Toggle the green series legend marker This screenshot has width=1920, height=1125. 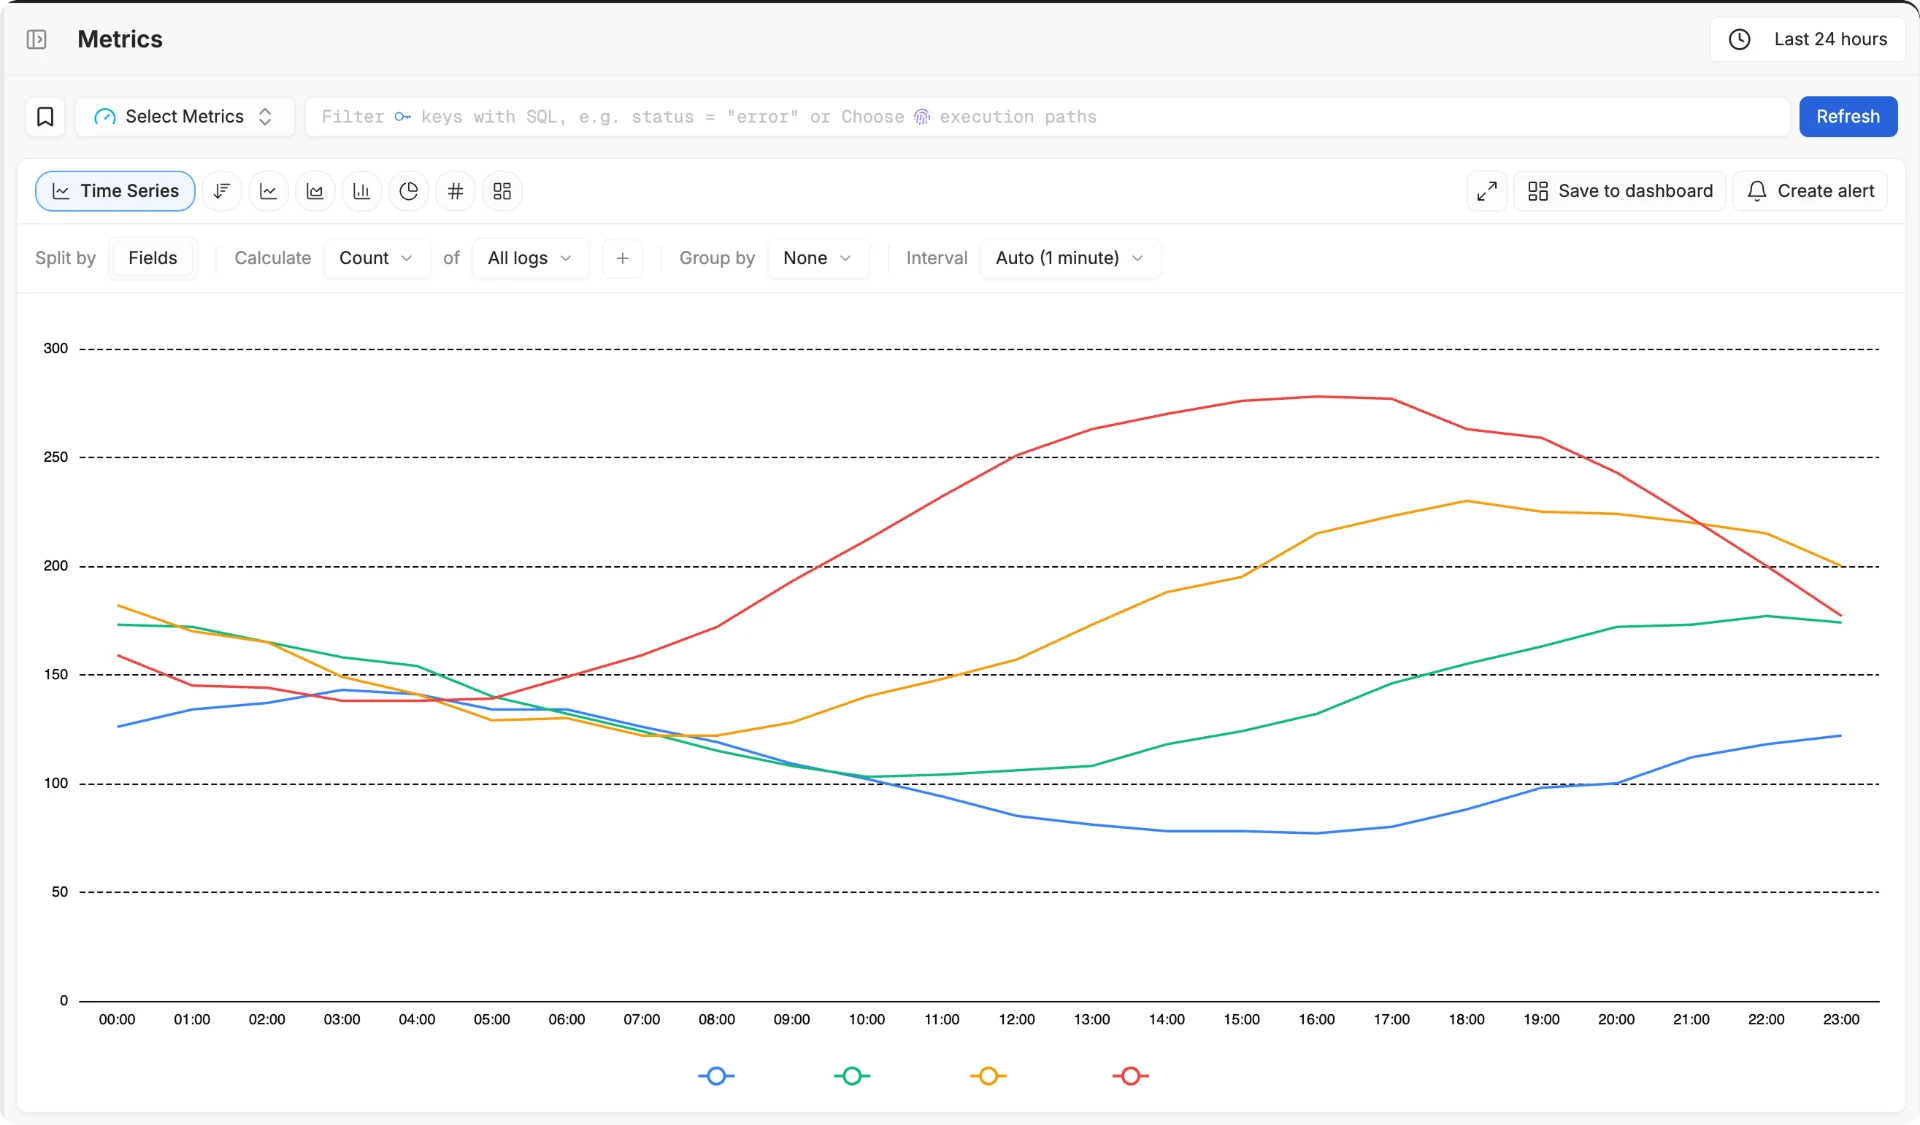click(852, 1076)
